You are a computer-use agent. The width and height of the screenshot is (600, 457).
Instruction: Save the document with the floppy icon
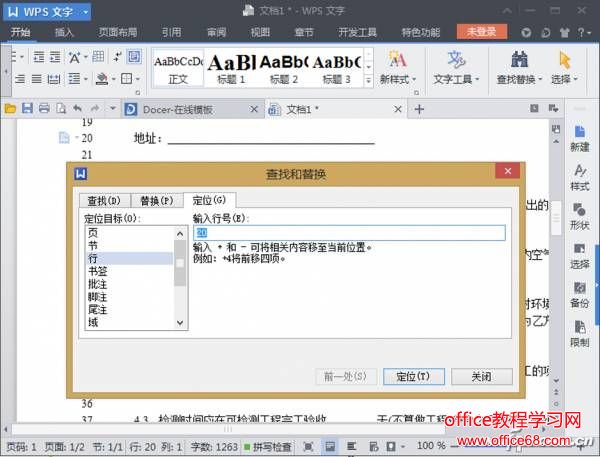[x=27, y=109]
